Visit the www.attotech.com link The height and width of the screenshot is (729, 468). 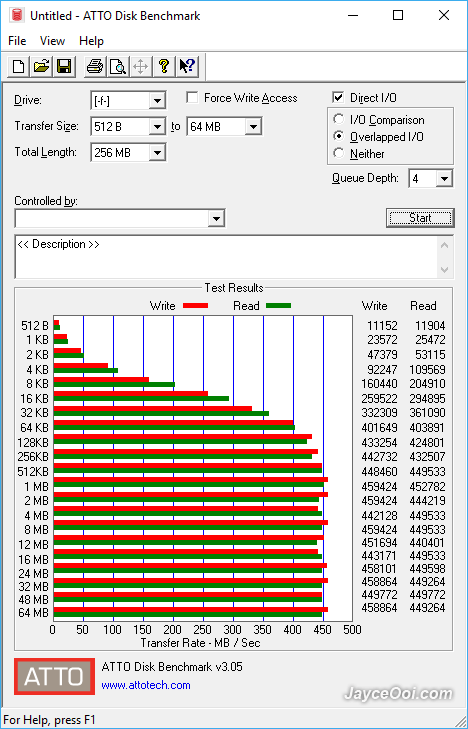146,685
